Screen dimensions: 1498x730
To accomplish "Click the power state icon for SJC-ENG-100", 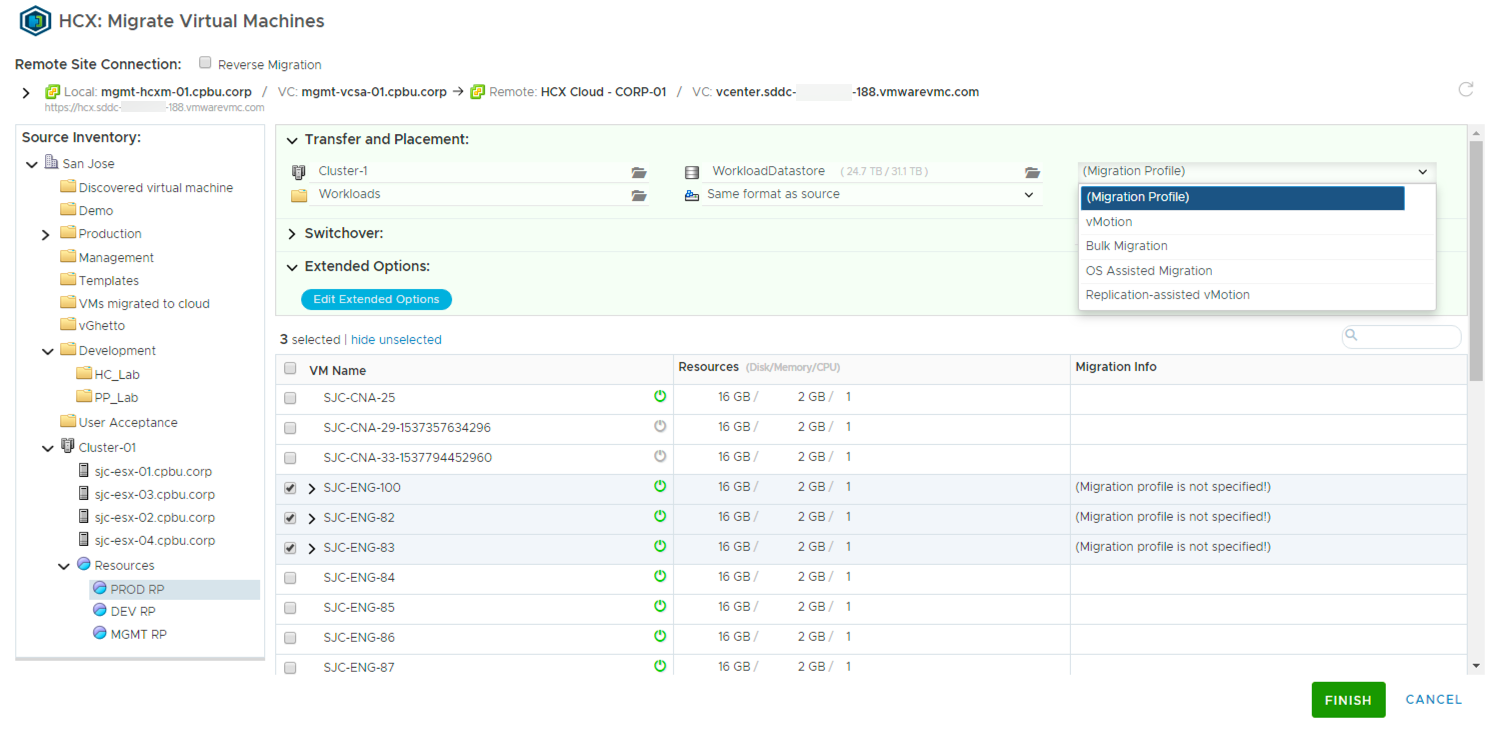I will click(660, 487).
